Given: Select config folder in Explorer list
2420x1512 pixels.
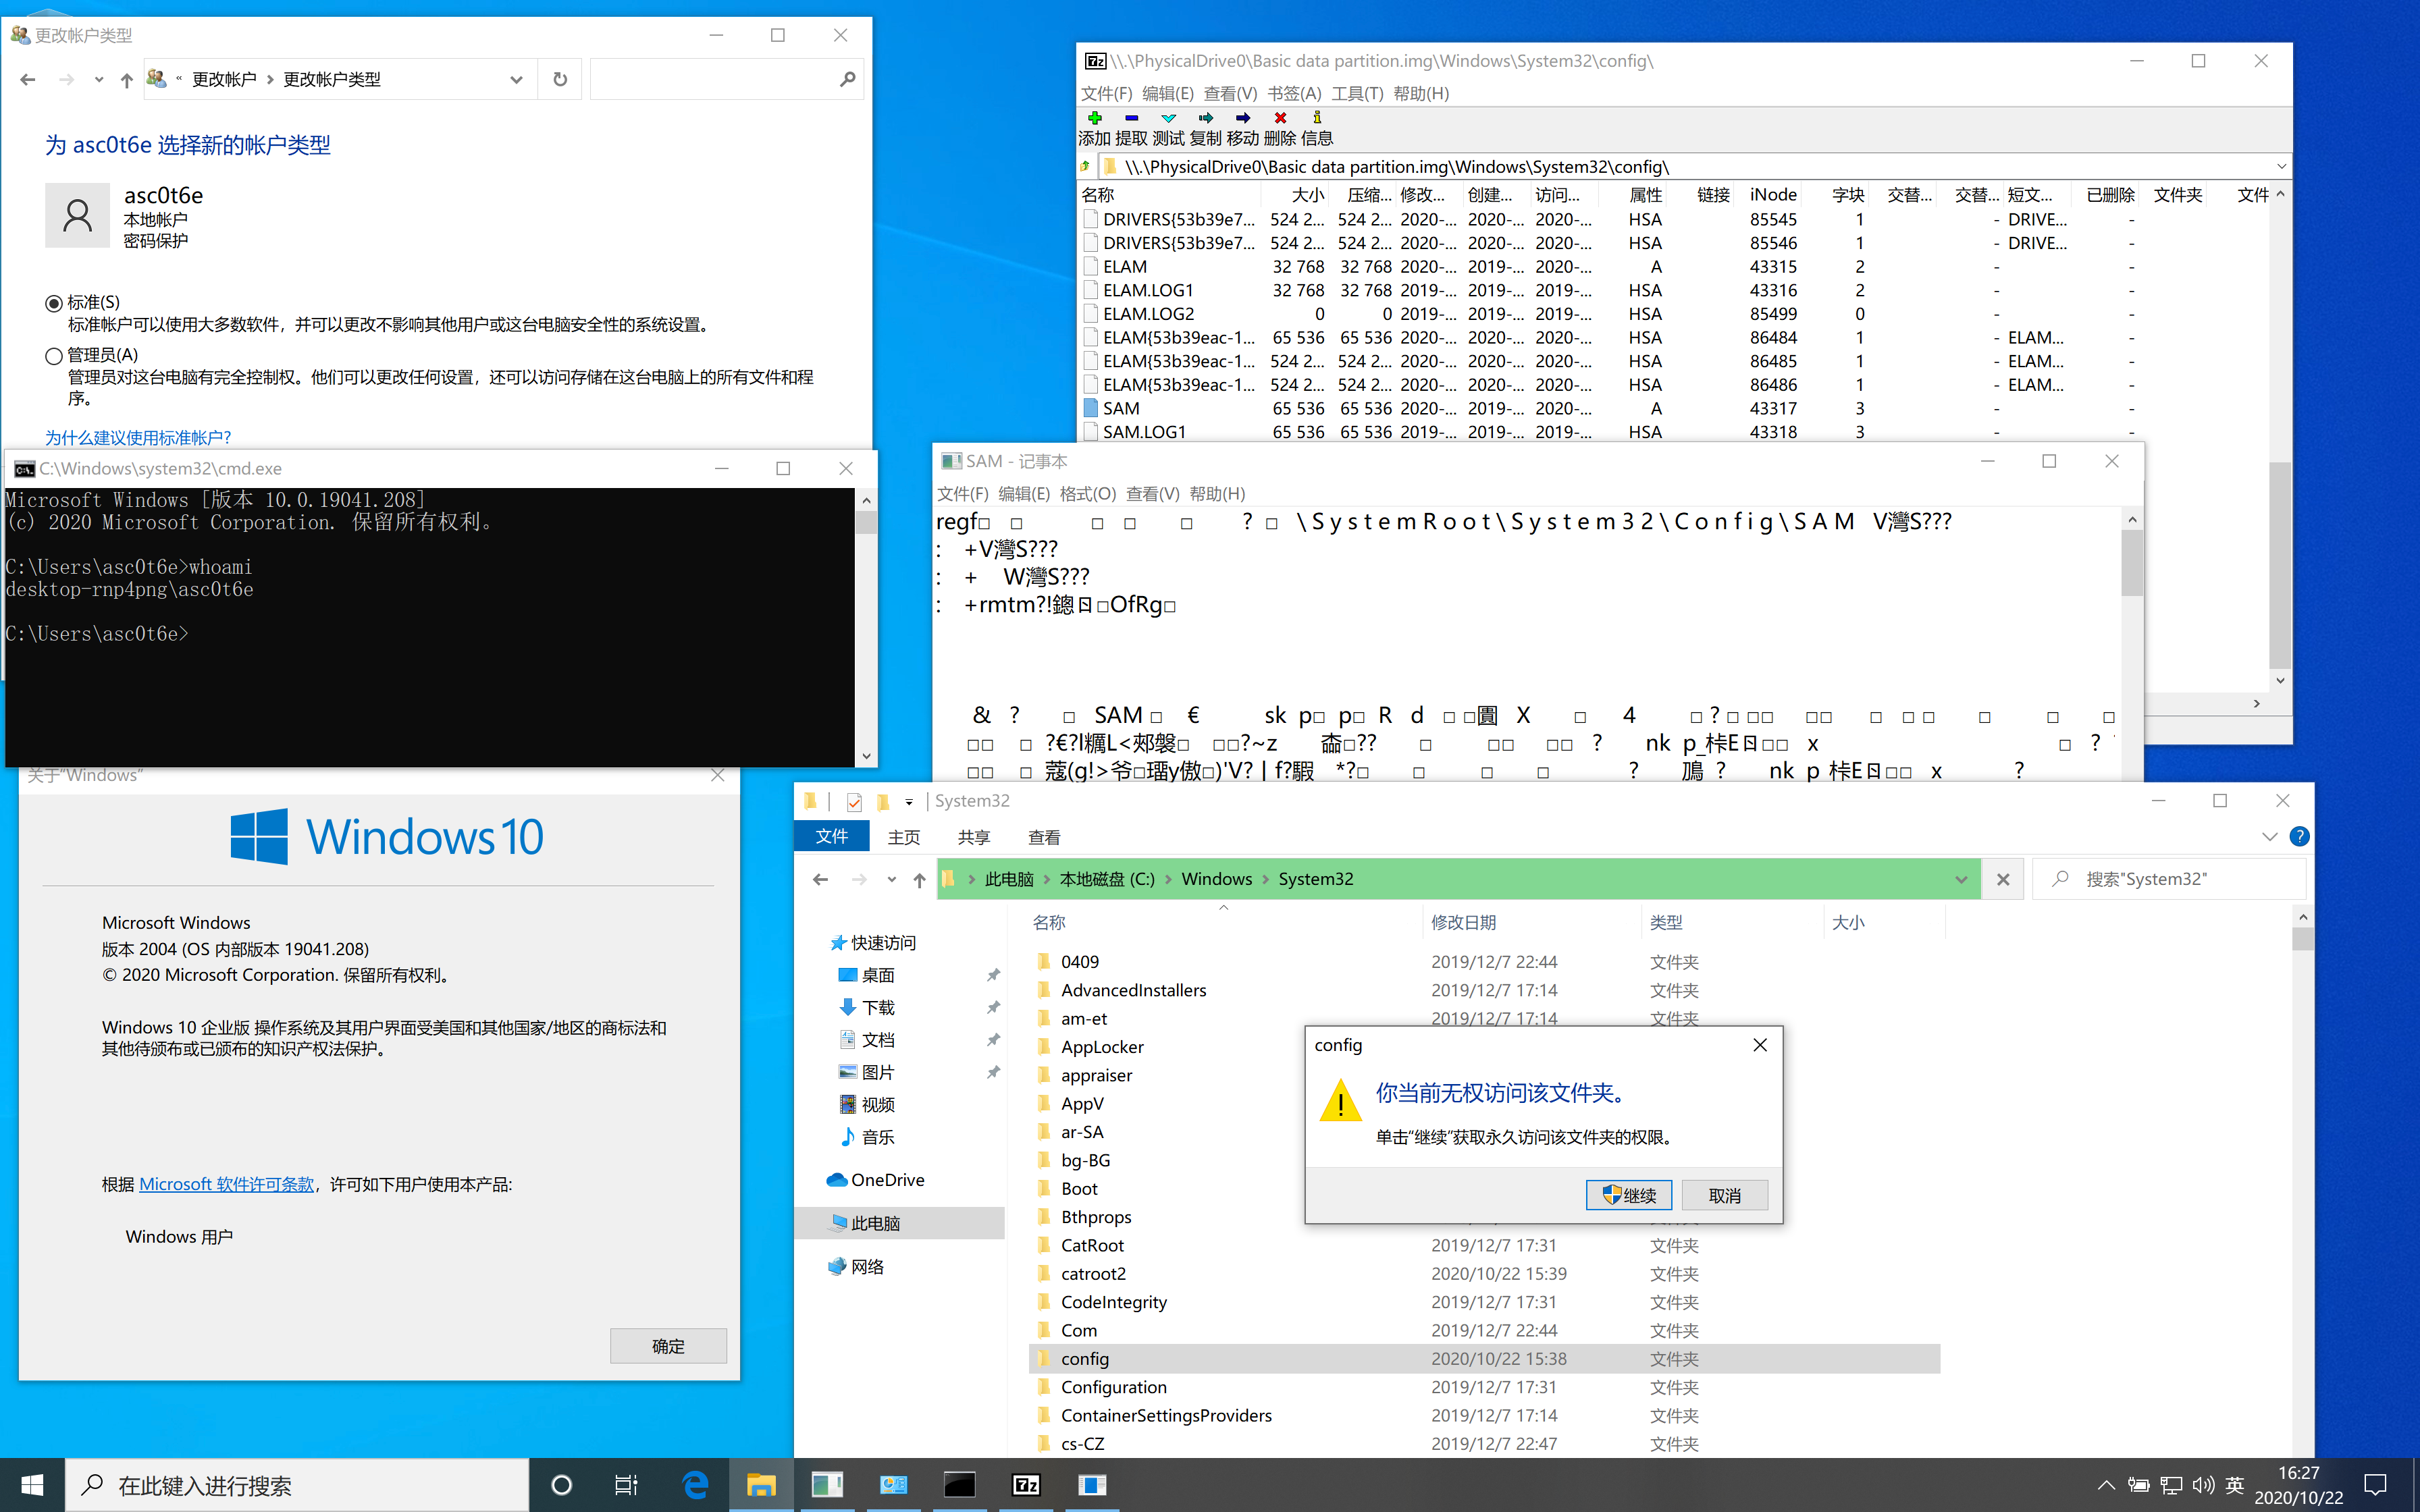Looking at the screenshot, I should pyautogui.click(x=1484, y=1358).
